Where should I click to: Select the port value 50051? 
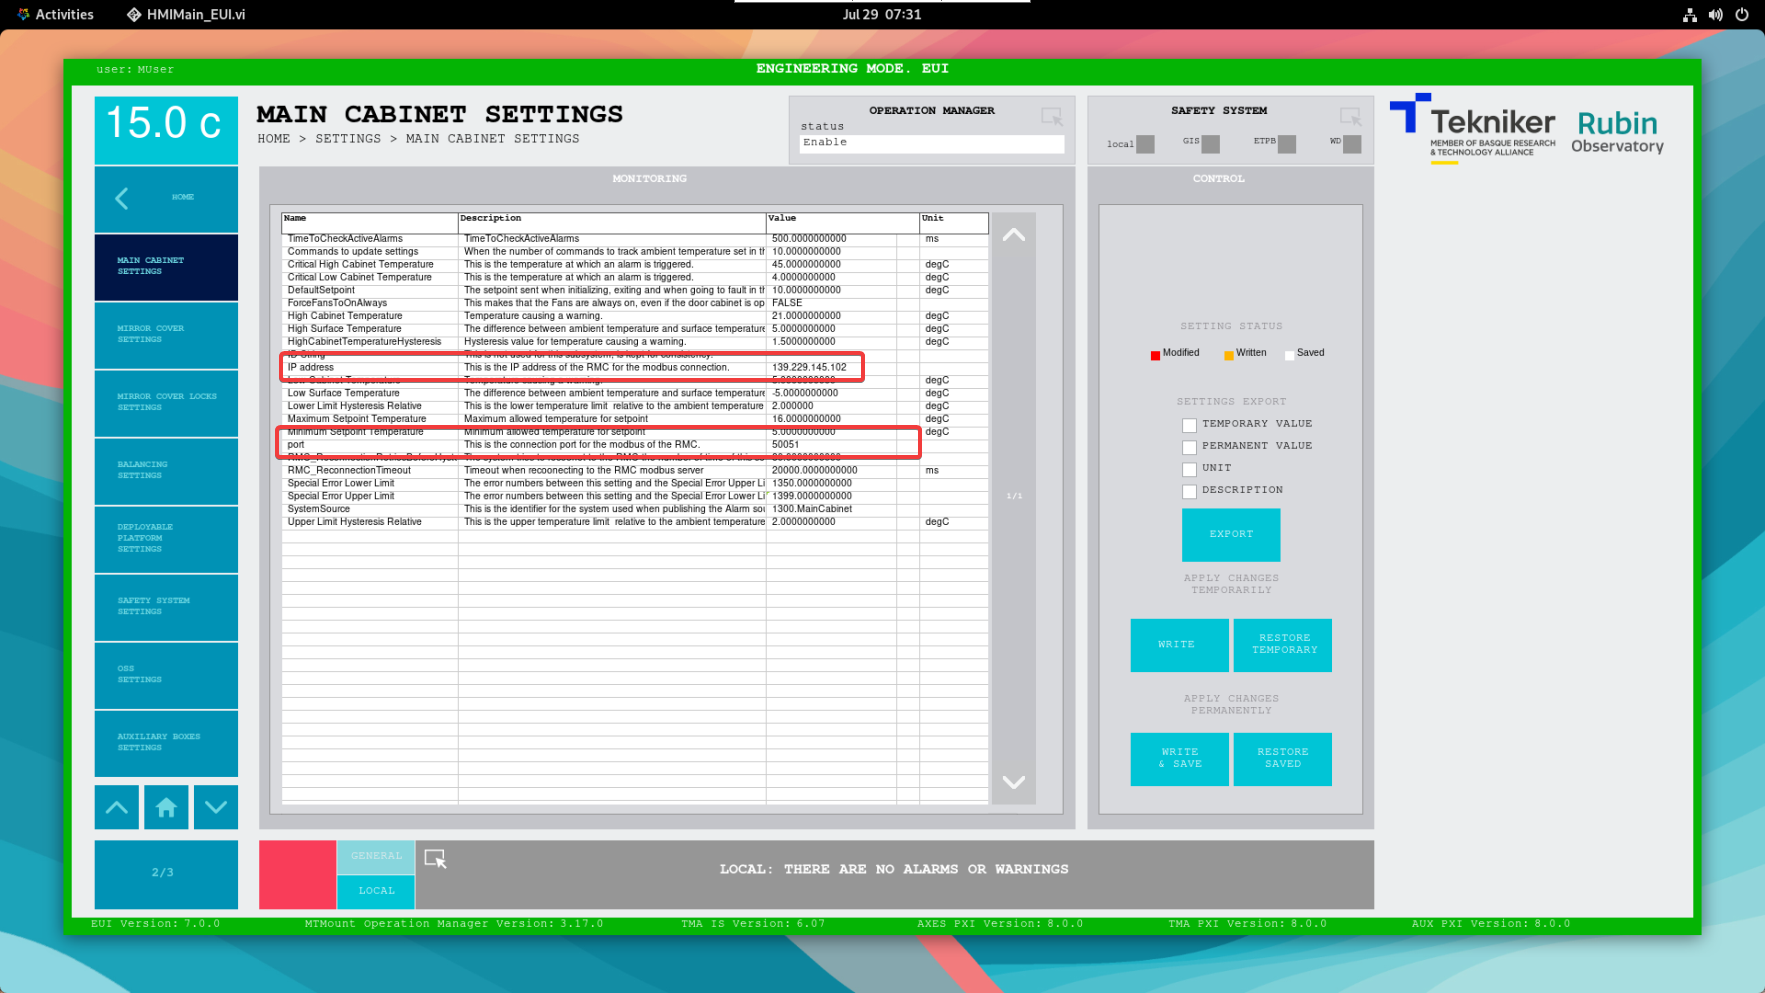[786, 445]
